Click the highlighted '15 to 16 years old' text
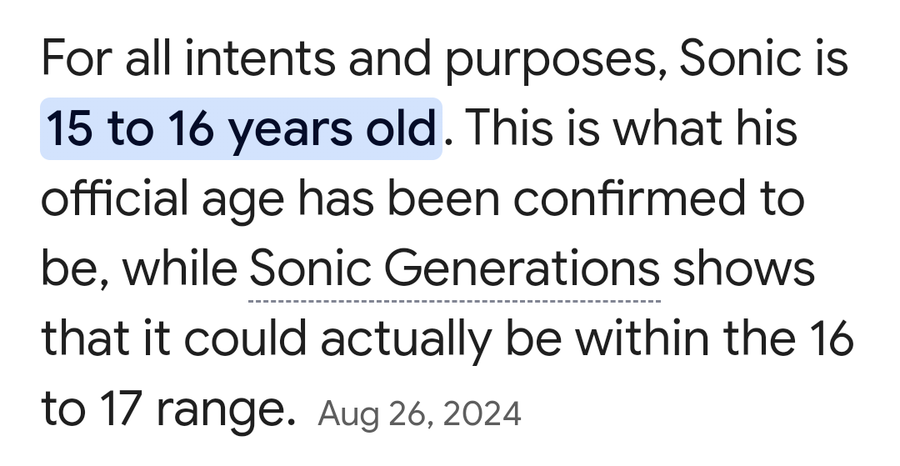Screen dimensions: 900x466 [240, 129]
